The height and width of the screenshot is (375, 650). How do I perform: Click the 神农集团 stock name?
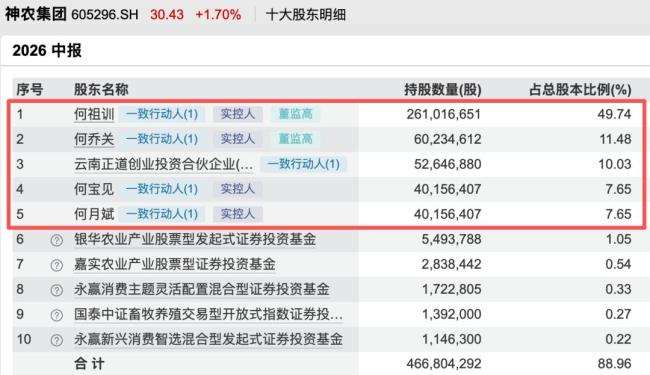click(36, 15)
